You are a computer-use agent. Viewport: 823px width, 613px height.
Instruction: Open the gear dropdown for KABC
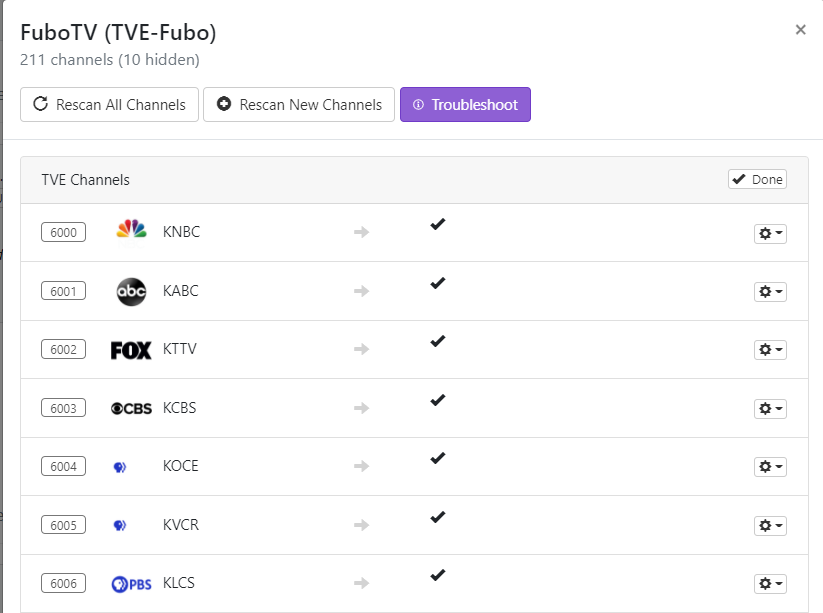click(x=770, y=292)
